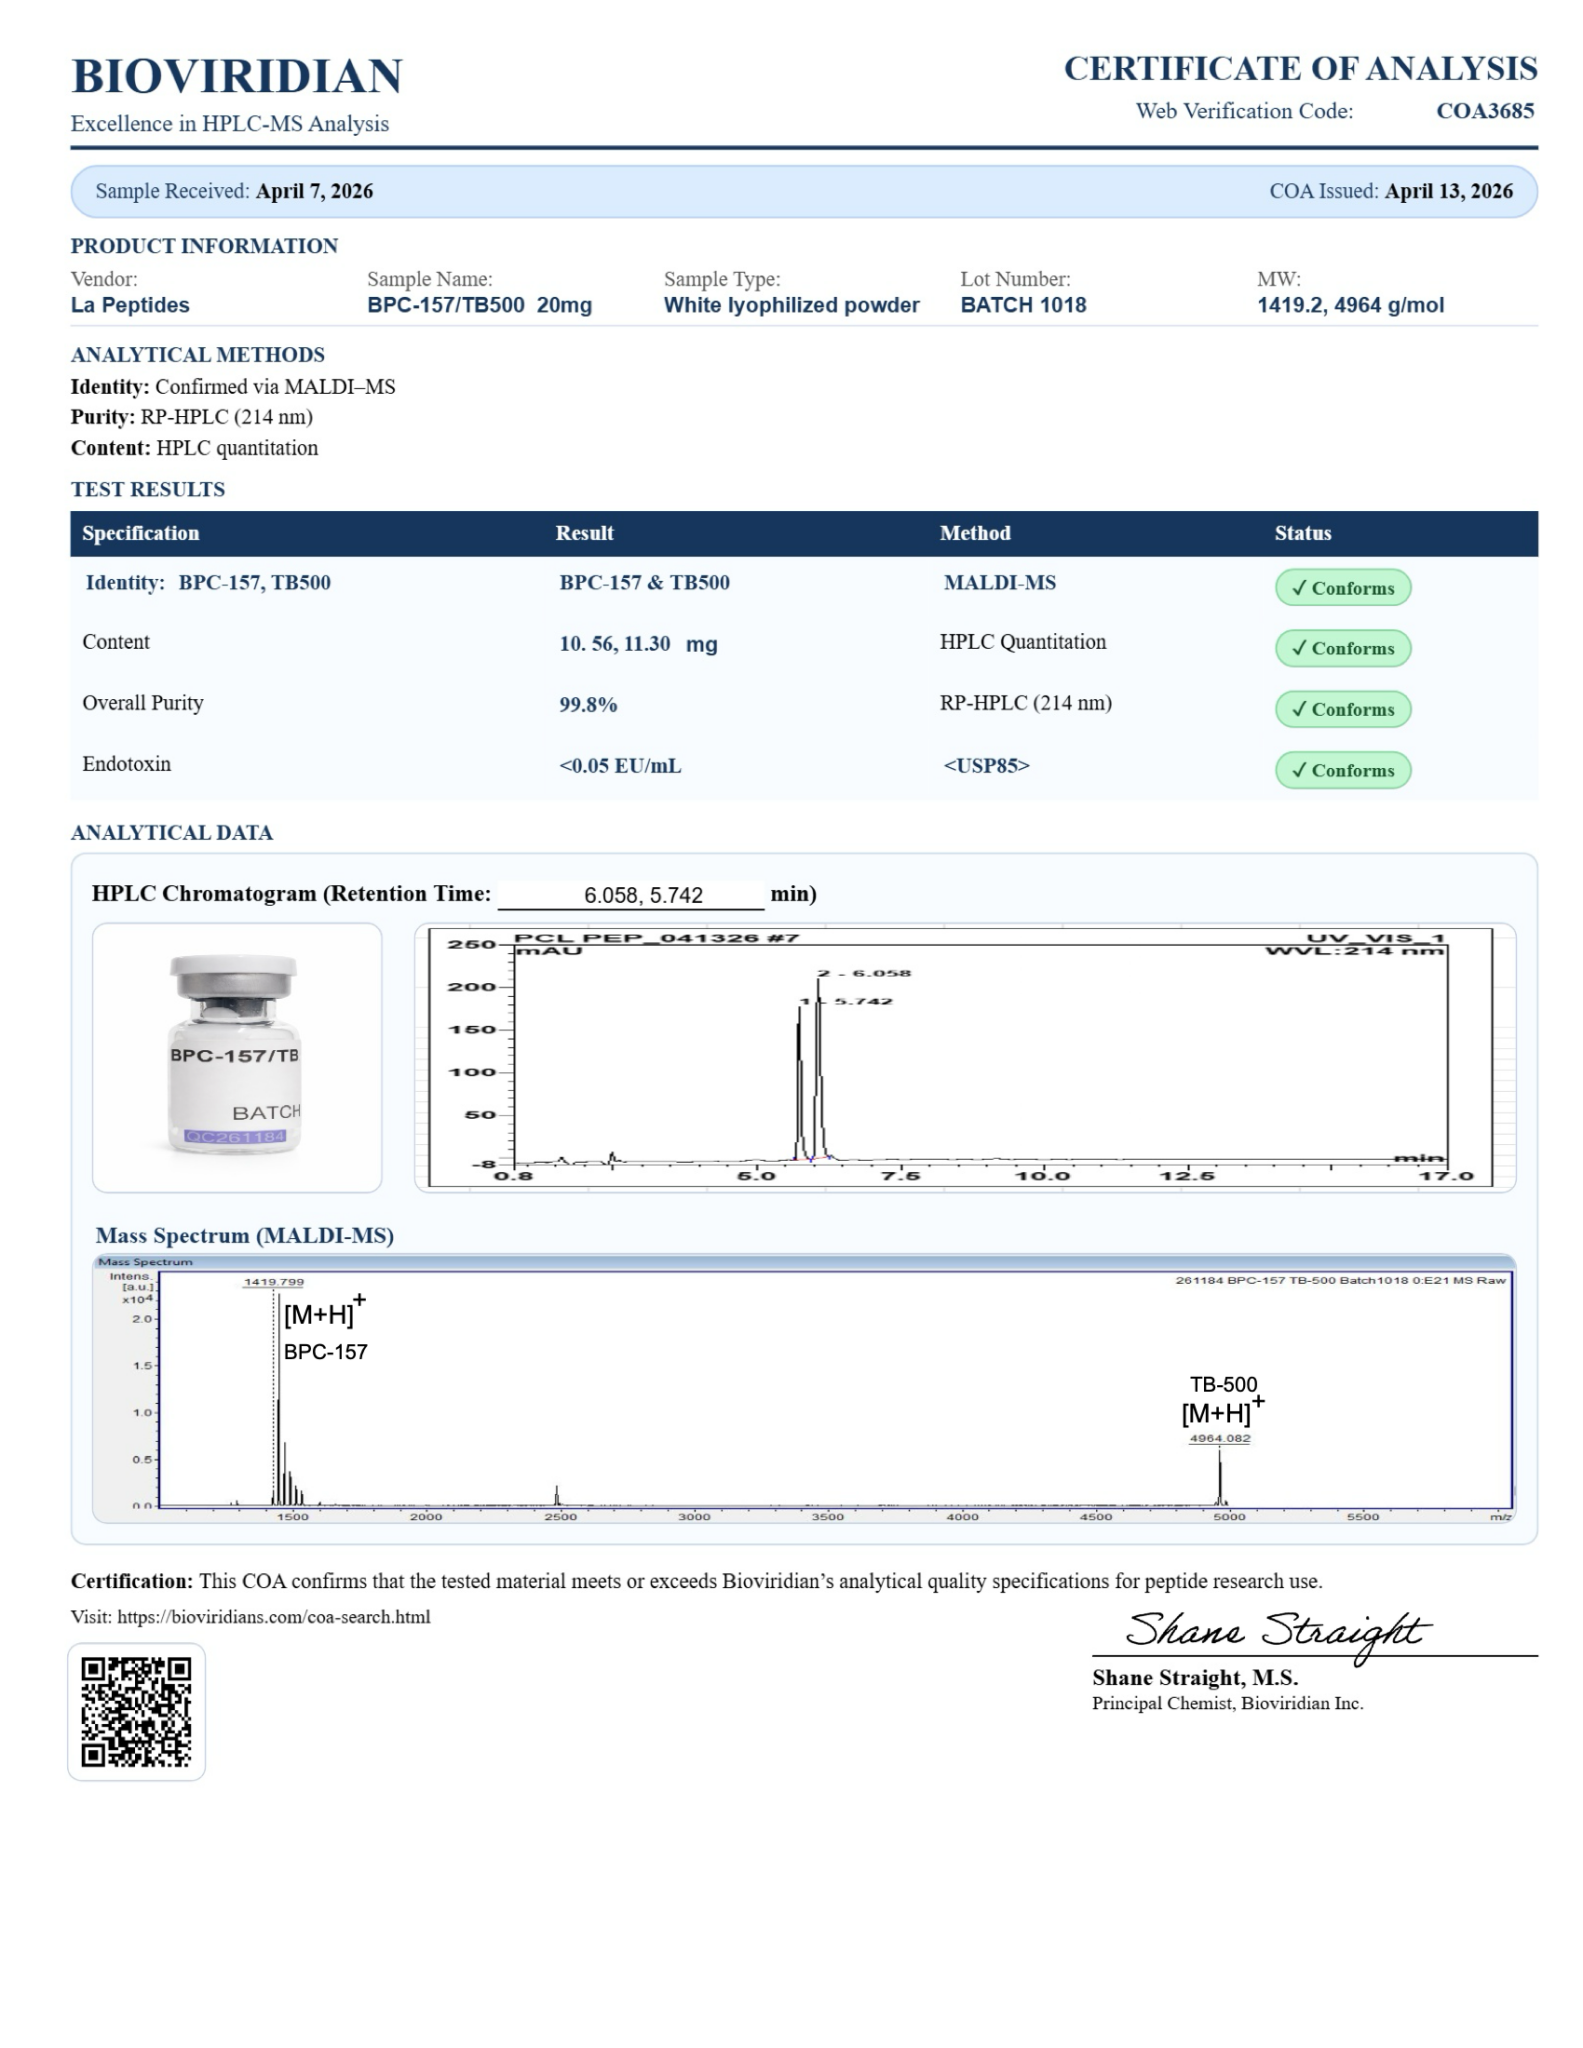Click the Principal Chemist, Bioviridian Inc. title
The width and height of the screenshot is (1583, 2048).
point(1228,1703)
